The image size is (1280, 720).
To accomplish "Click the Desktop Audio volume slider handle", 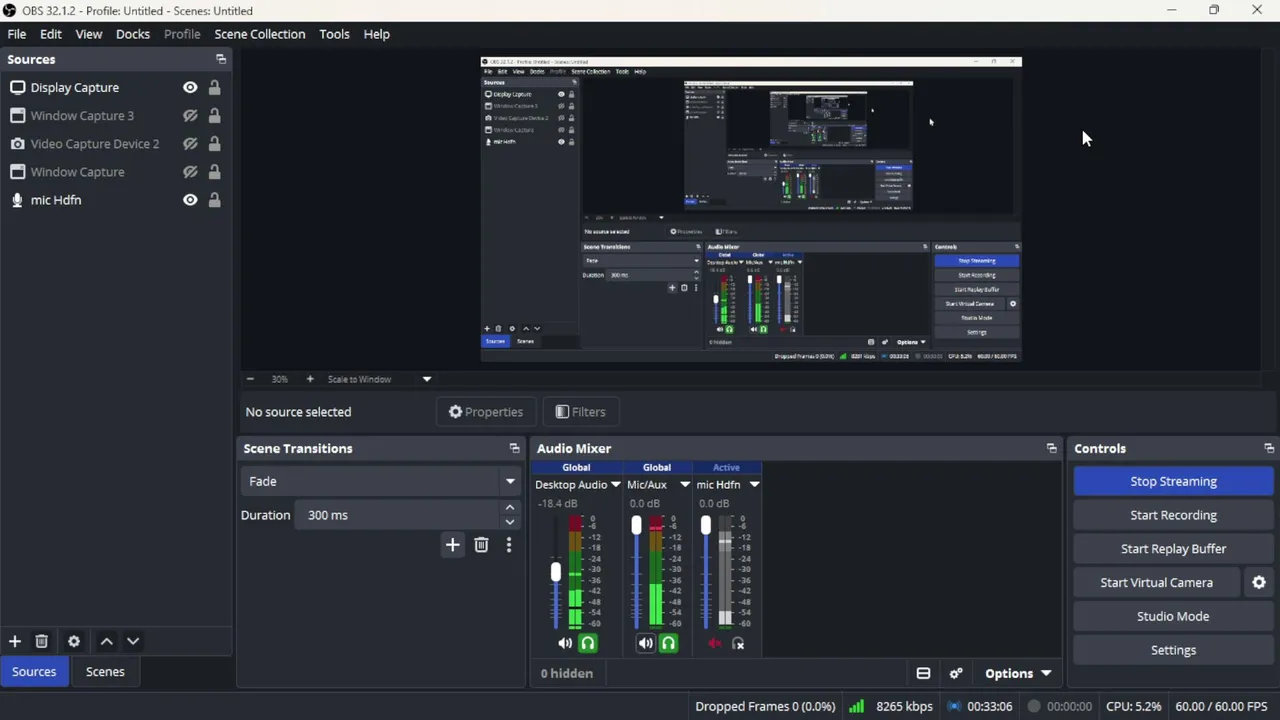I will (x=556, y=572).
